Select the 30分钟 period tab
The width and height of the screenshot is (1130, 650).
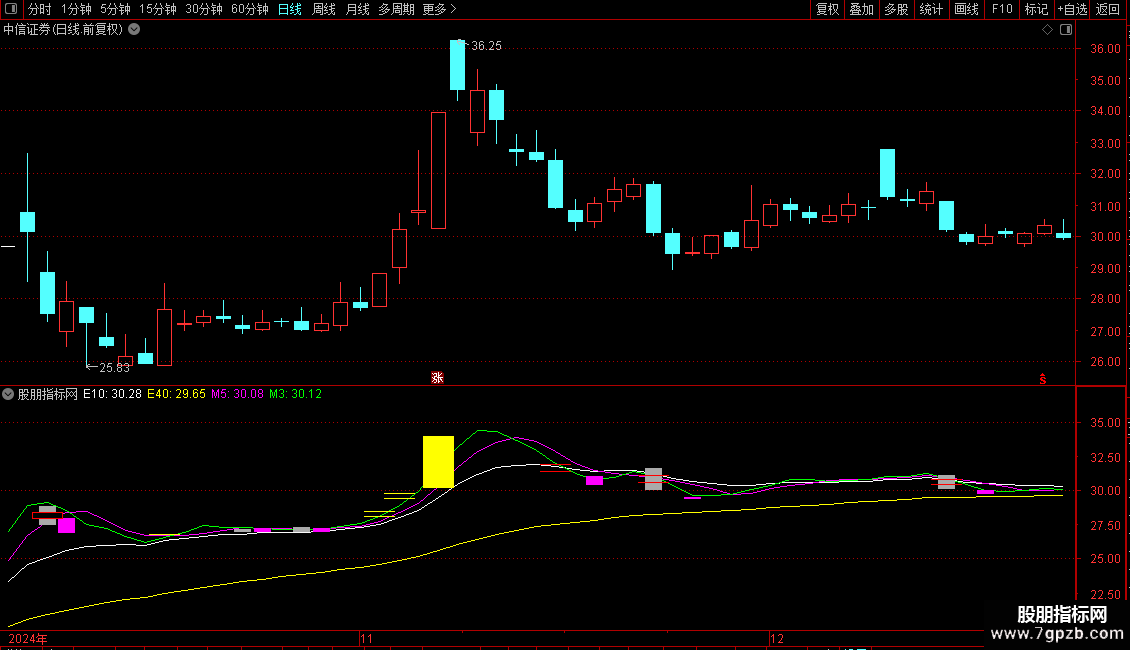[204, 9]
